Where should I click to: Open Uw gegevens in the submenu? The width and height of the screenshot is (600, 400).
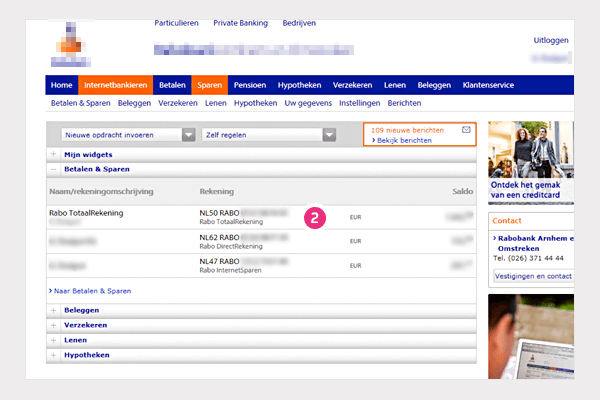(308, 103)
